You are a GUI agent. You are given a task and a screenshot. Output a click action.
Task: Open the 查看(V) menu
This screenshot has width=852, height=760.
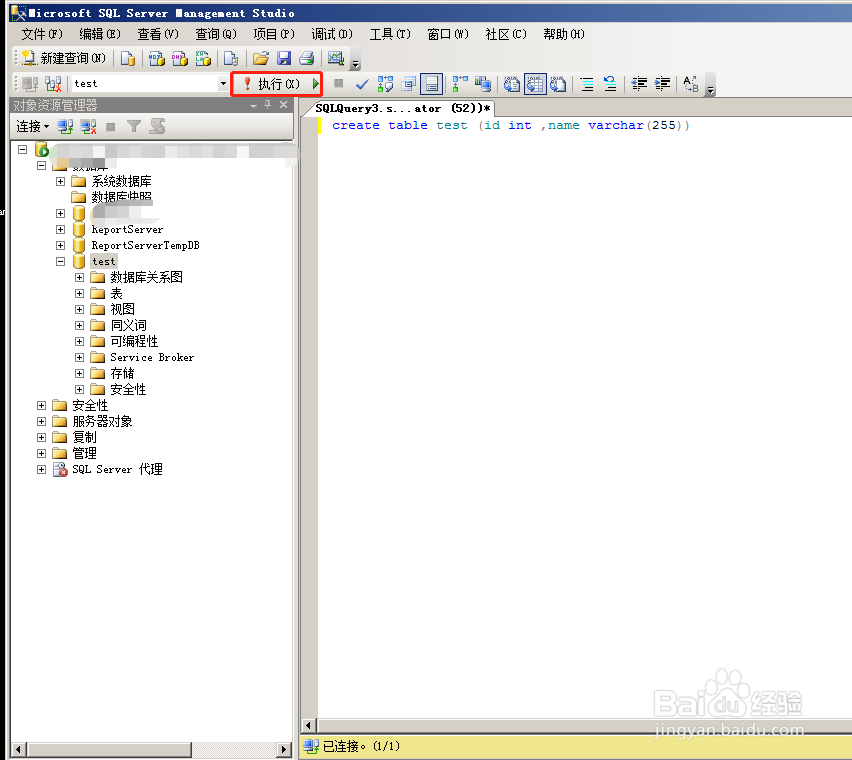coord(158,34)
